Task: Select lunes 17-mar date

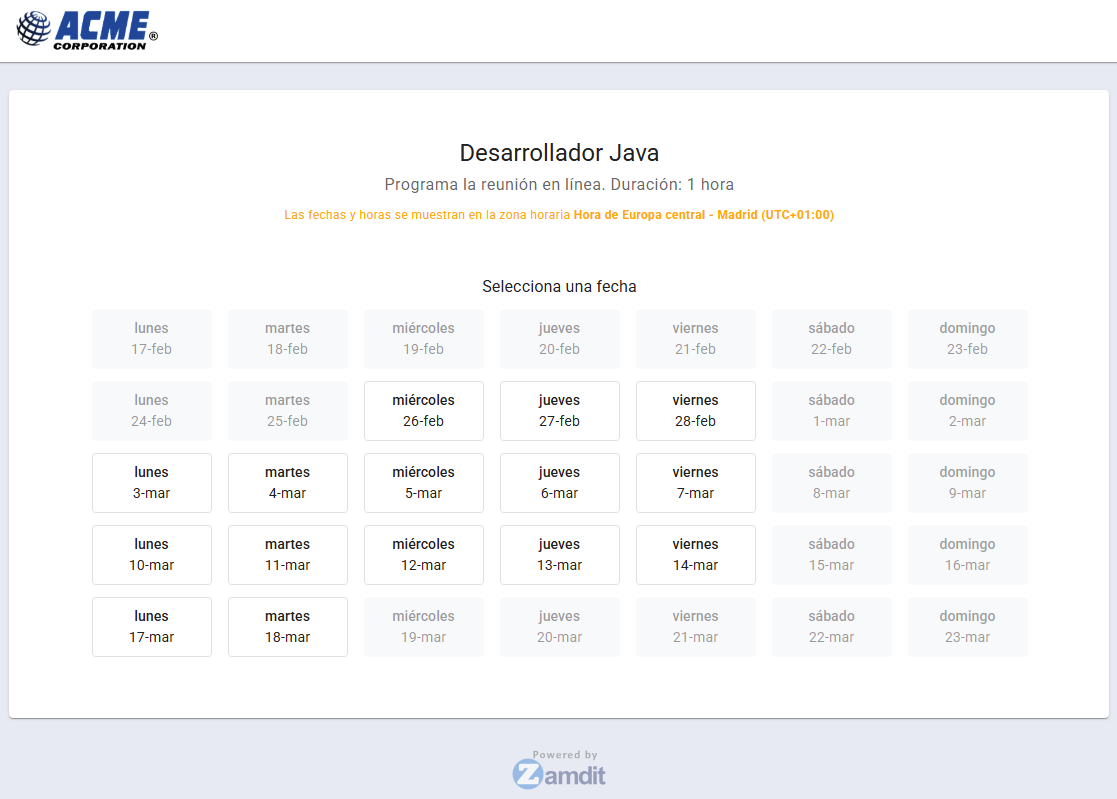Action: tap(152, 627)
